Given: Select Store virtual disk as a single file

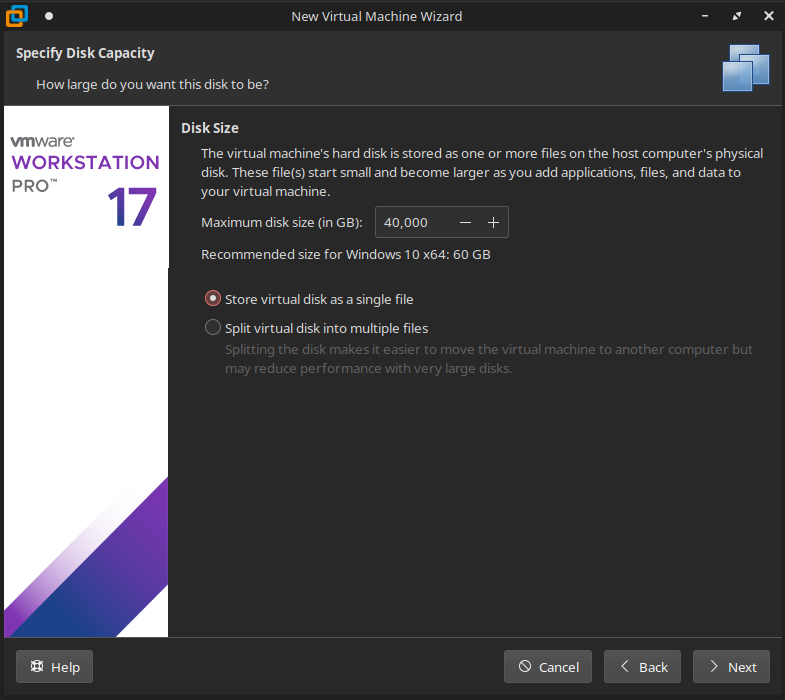Looking at the screenshot, I should (x=213, y=299).
